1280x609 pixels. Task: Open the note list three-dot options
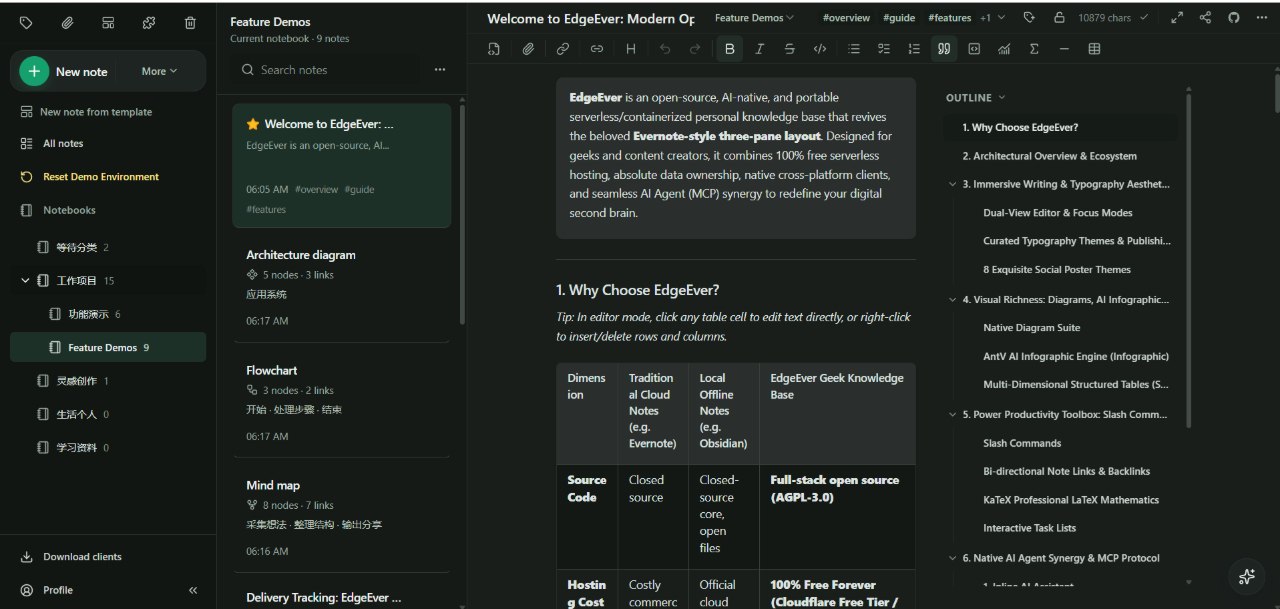(x=440, y=70)
